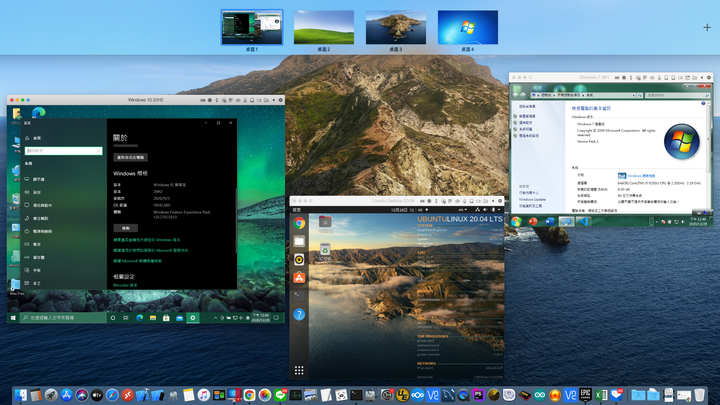Open the Photos app in the Dock

coord(264,395)
